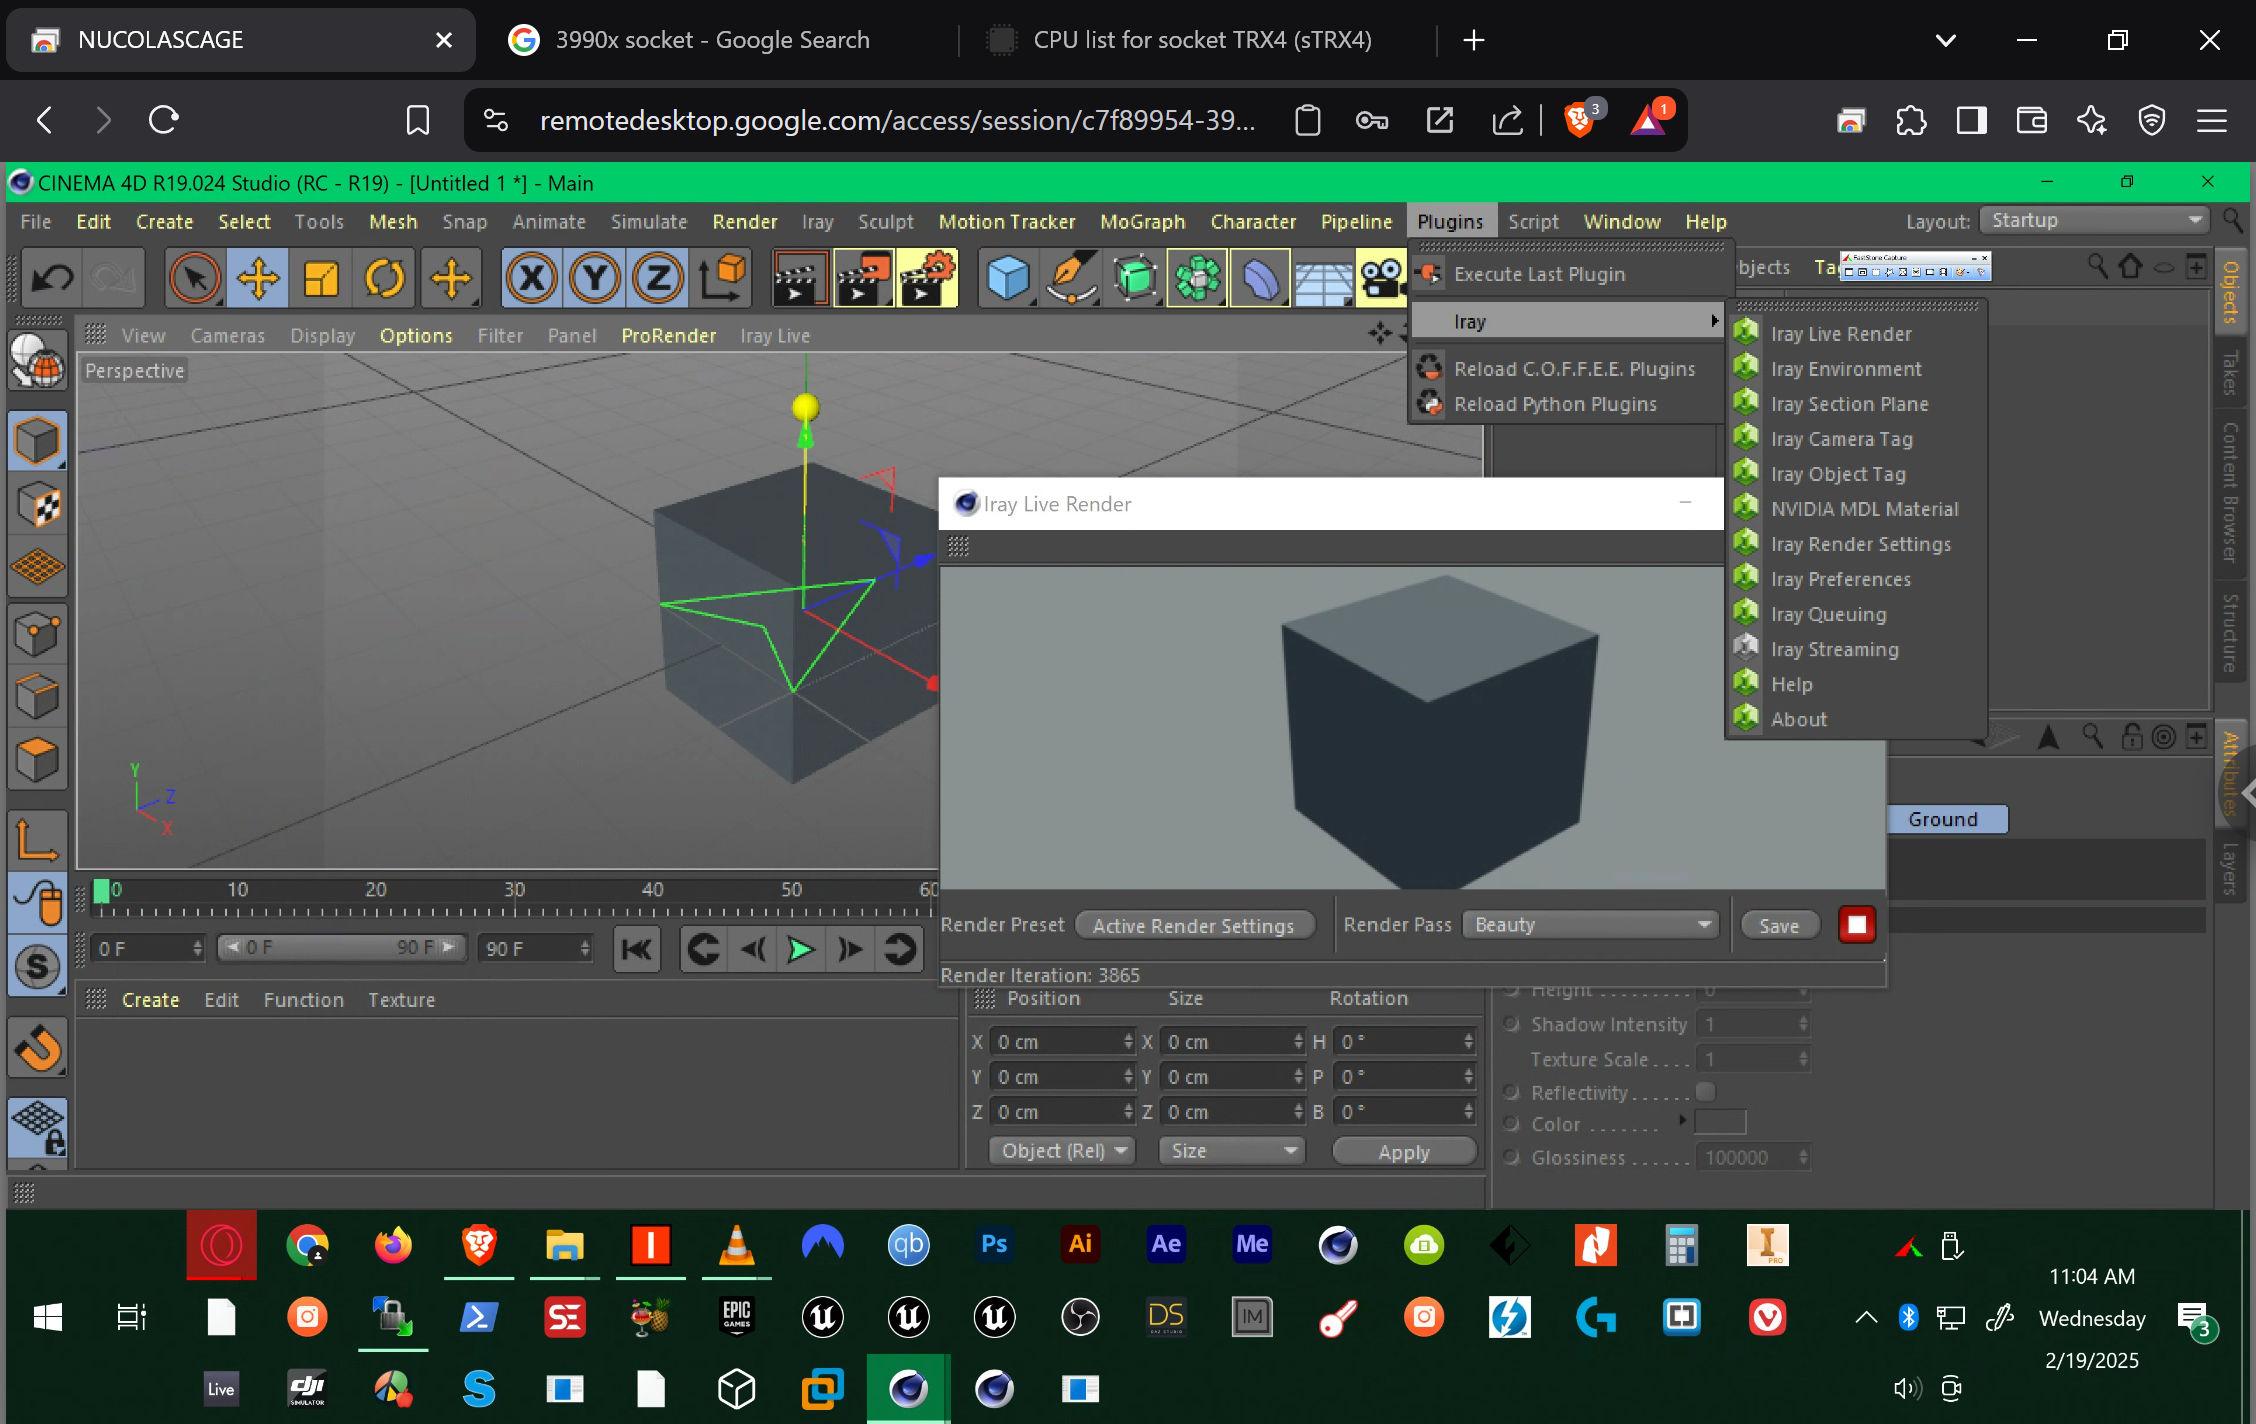Select the Live Selection arrow tool
The height and width of the screenshot is (1424, 2256).
coord(195,277)
